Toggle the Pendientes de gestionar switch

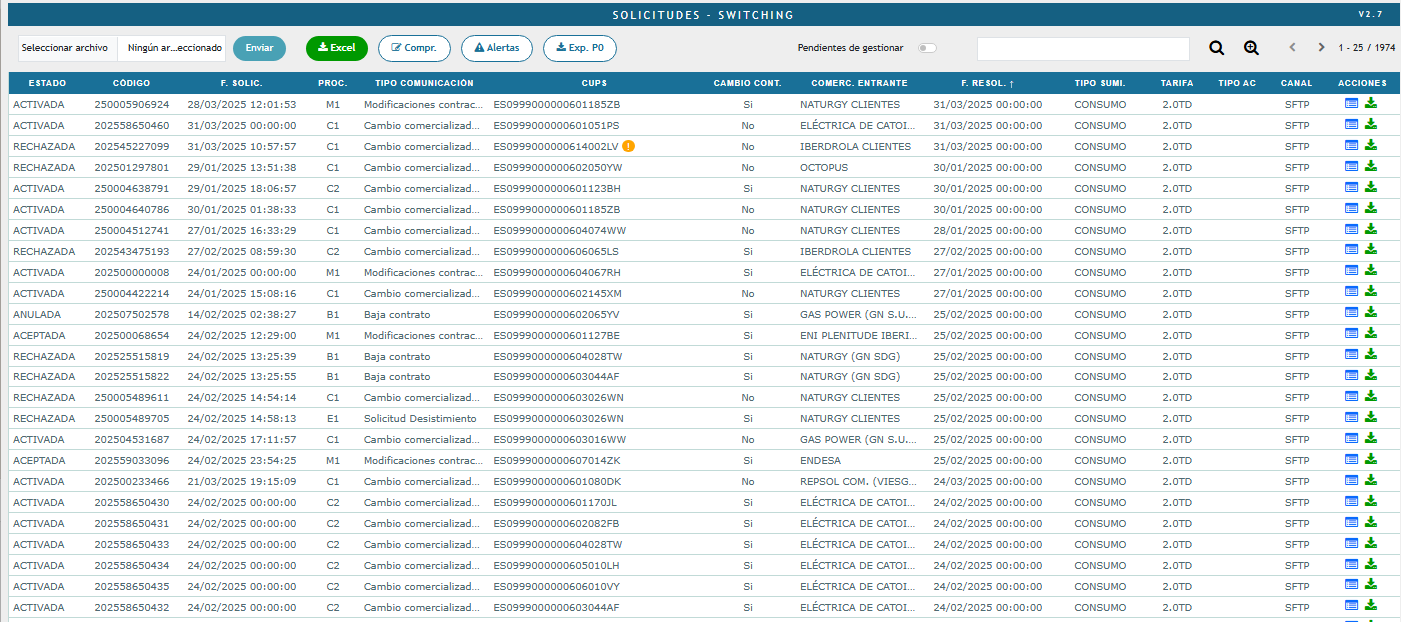coord(927,48)
